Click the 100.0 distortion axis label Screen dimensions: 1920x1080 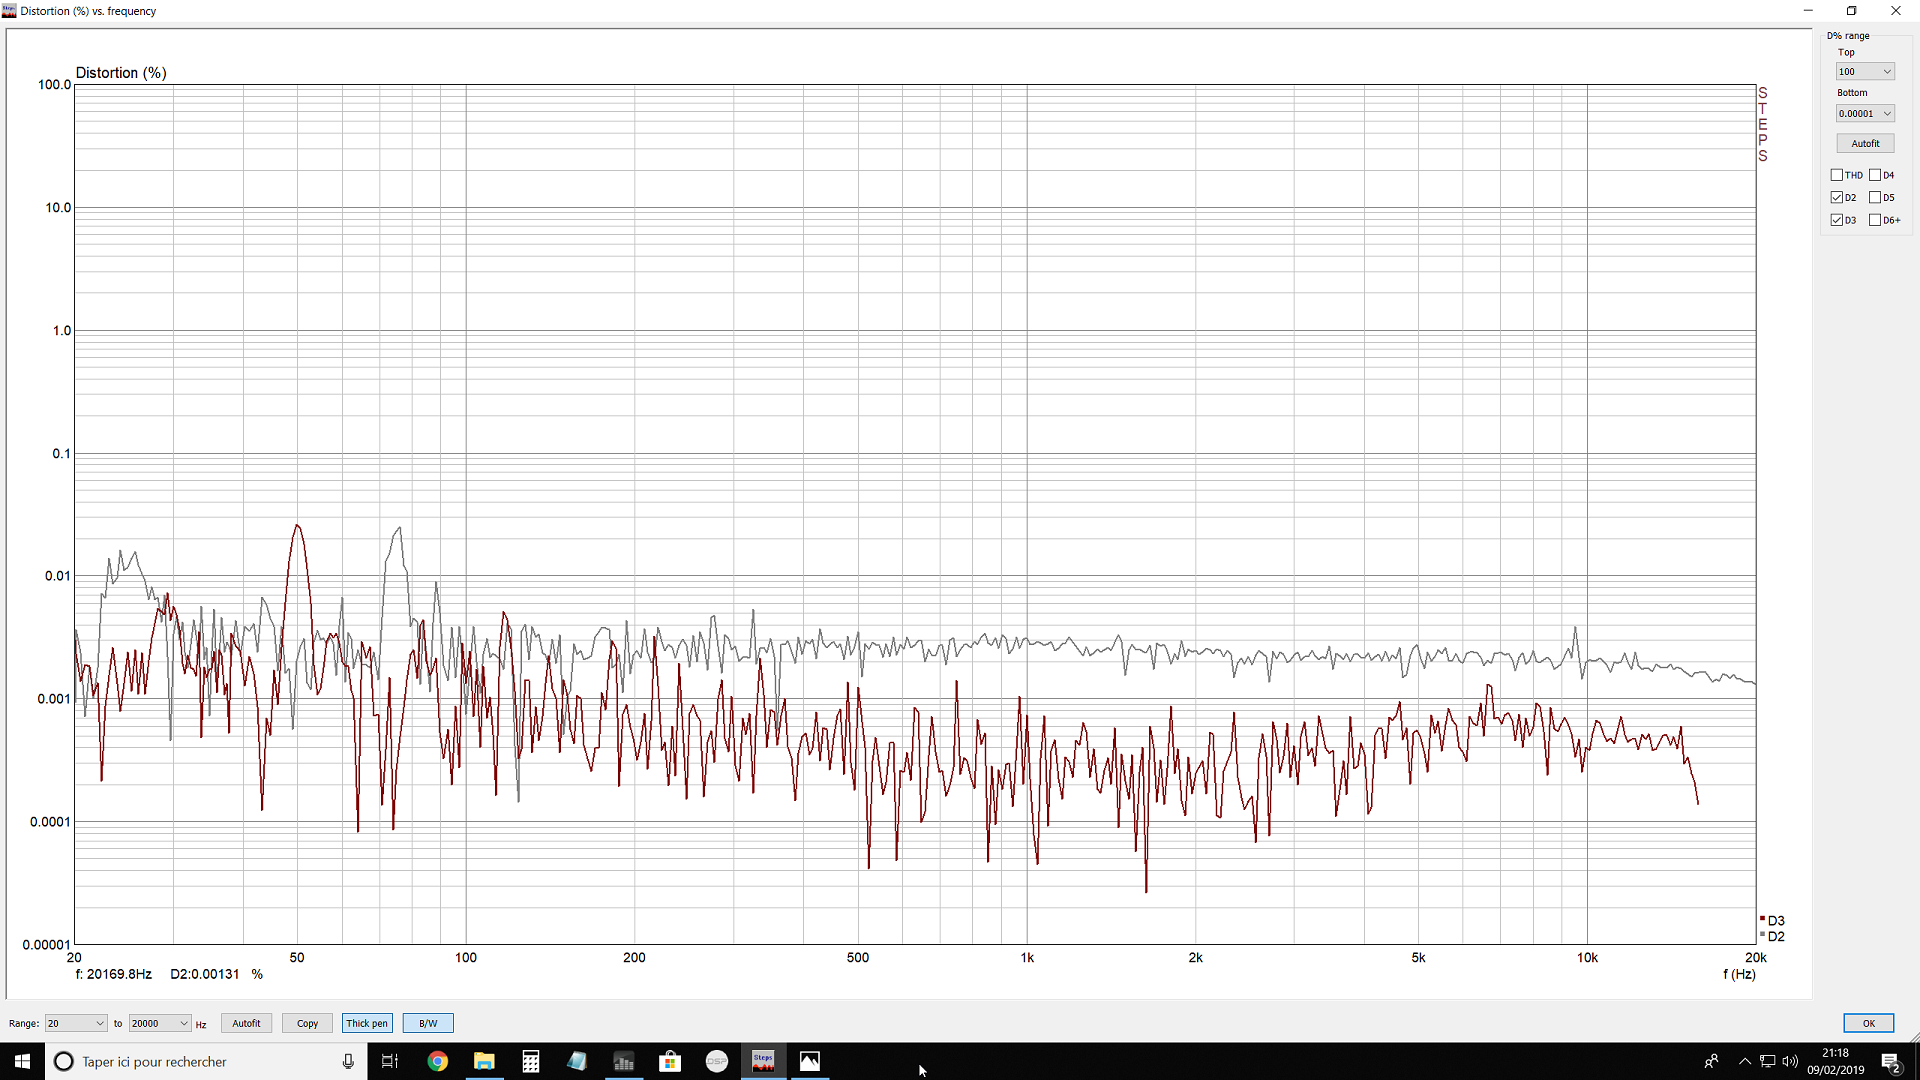point(55,85)
